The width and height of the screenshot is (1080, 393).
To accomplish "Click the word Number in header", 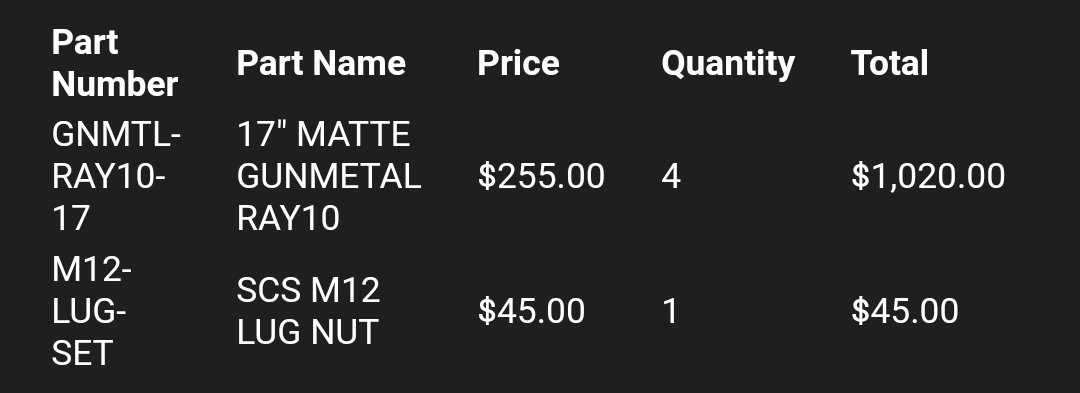I will (114, 85).
